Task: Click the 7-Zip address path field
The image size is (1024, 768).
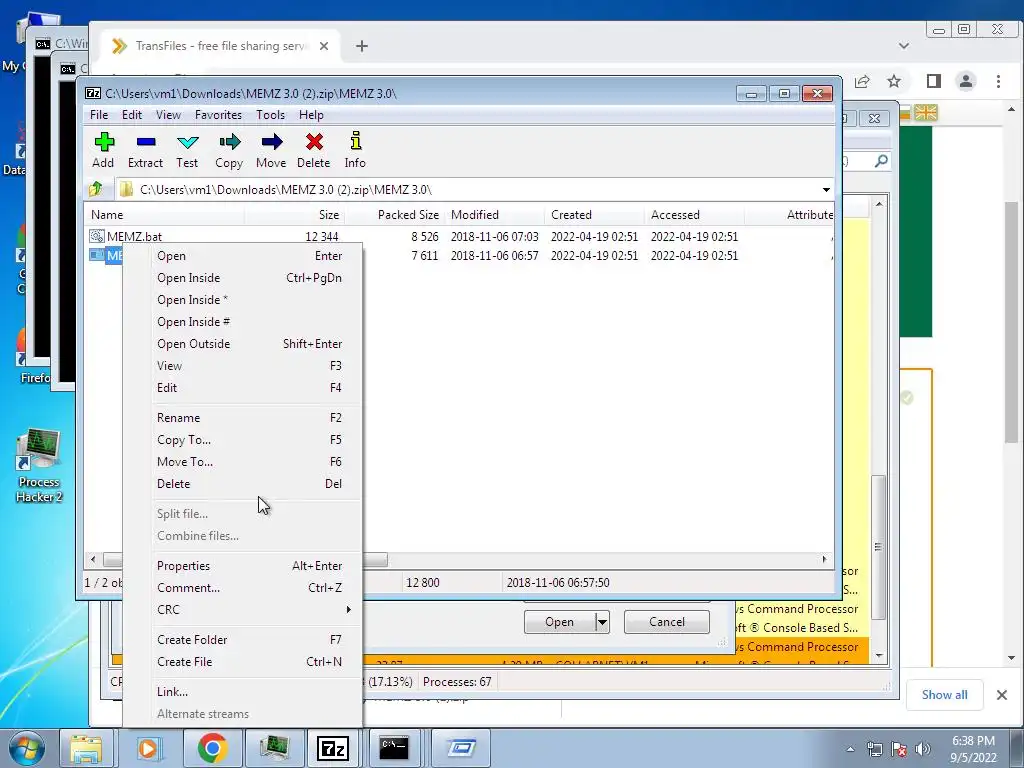Action: [x=468, y=190]
